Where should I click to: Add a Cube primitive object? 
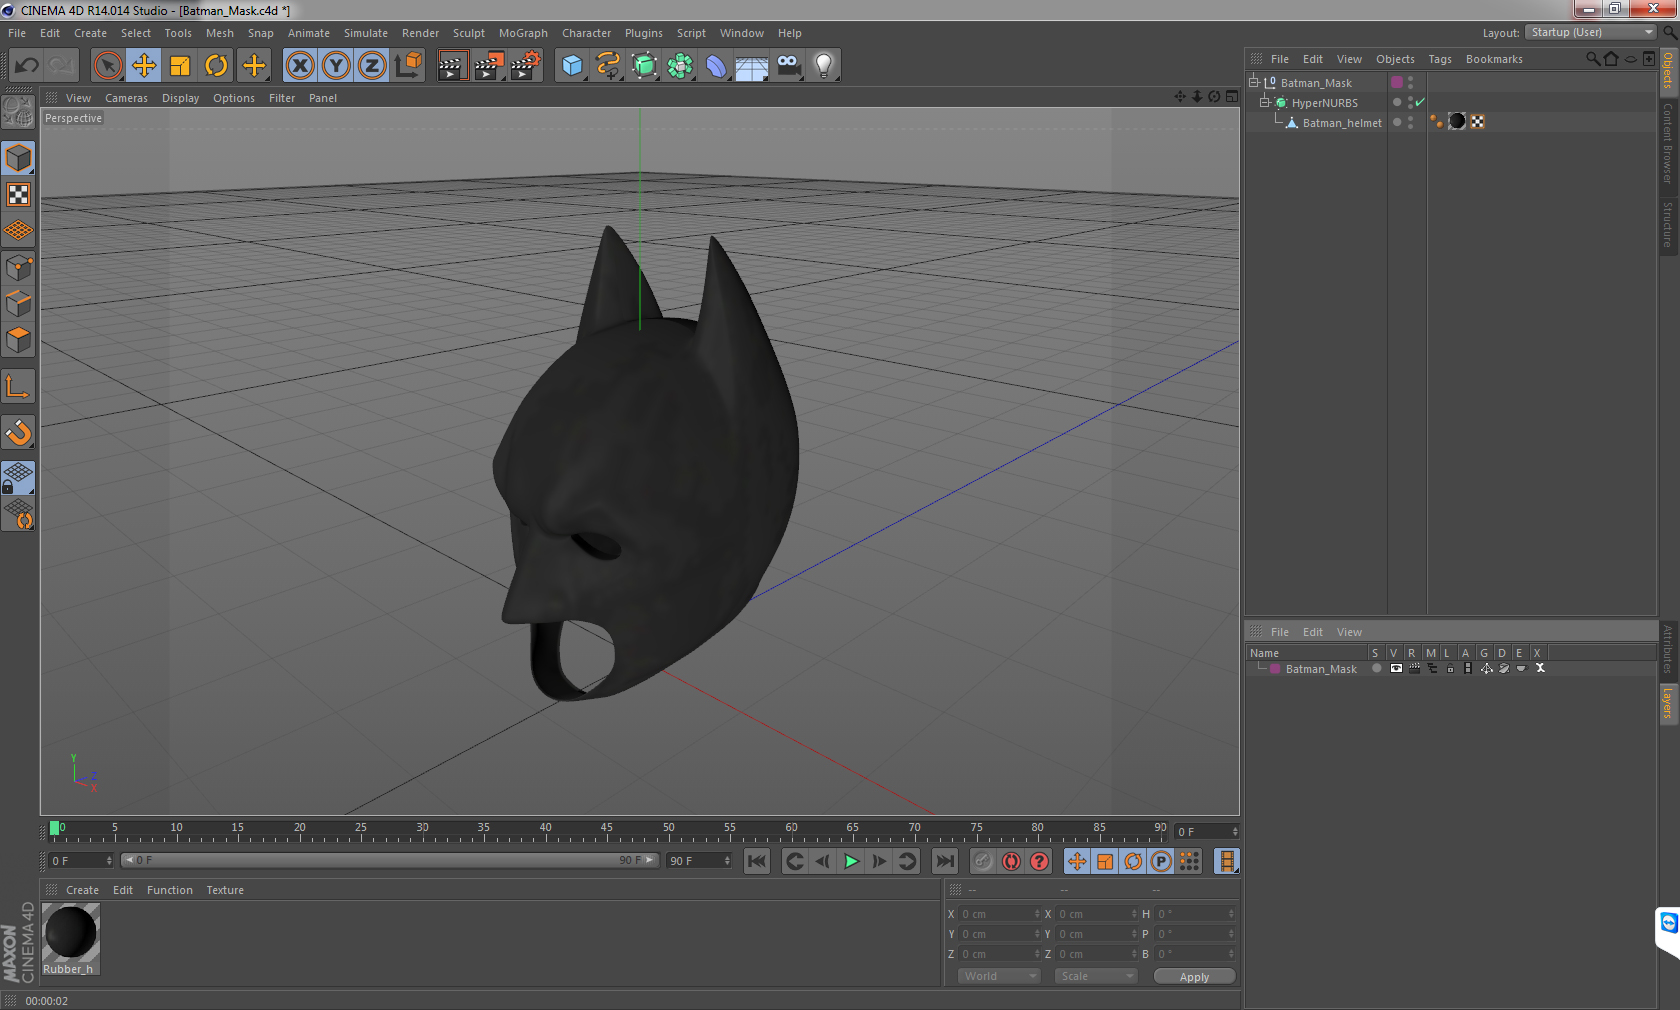572,66
